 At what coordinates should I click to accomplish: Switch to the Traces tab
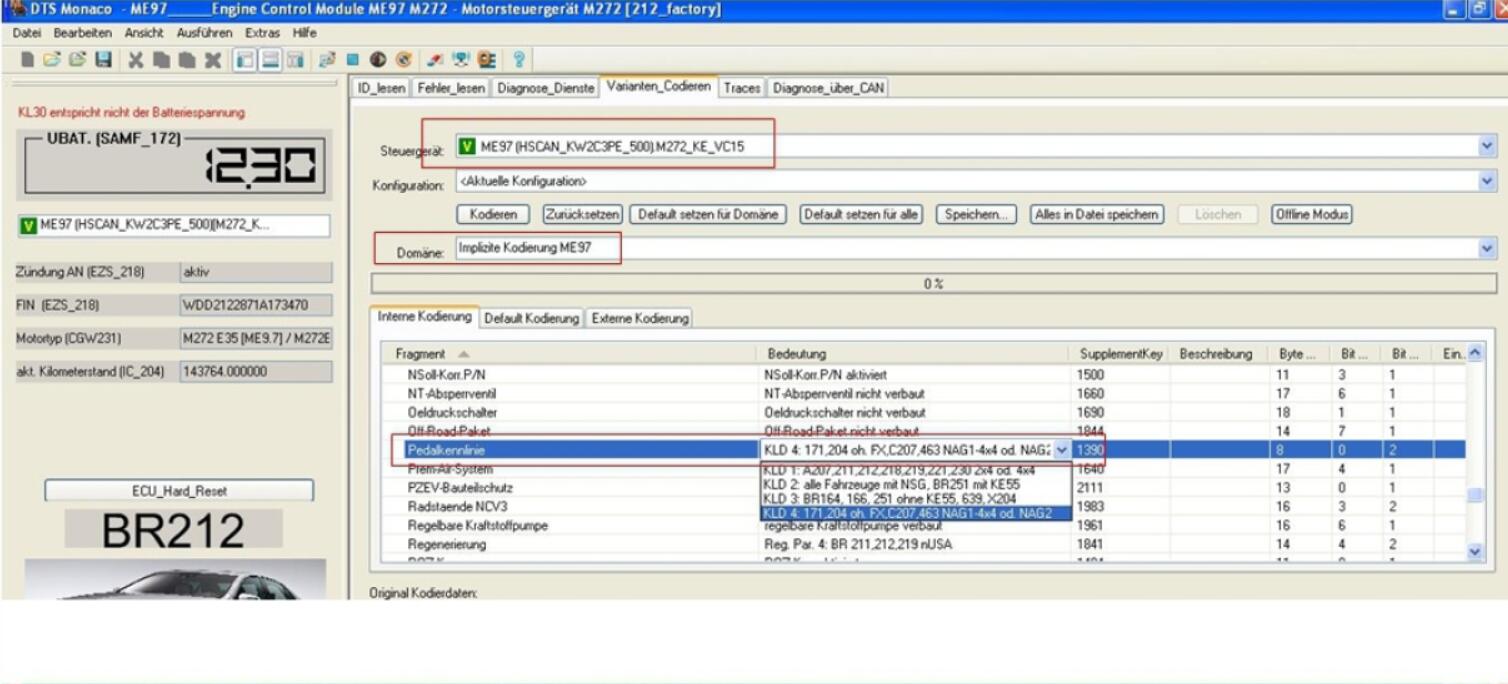click(742, 88)
